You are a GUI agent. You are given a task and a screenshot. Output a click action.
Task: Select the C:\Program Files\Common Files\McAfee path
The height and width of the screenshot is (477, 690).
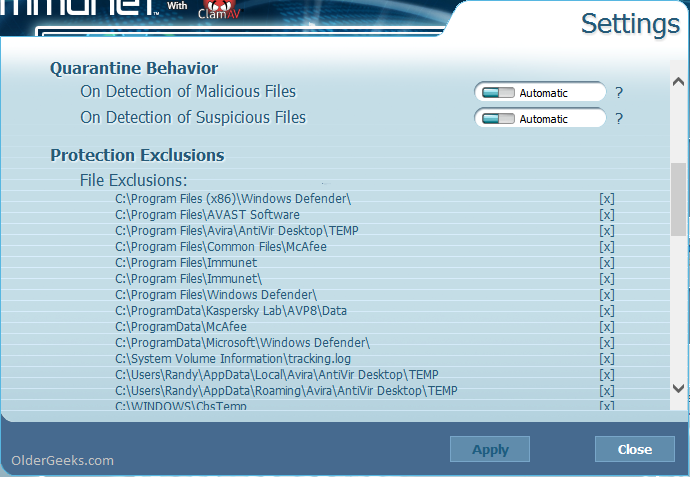click(x=221, y=247)
